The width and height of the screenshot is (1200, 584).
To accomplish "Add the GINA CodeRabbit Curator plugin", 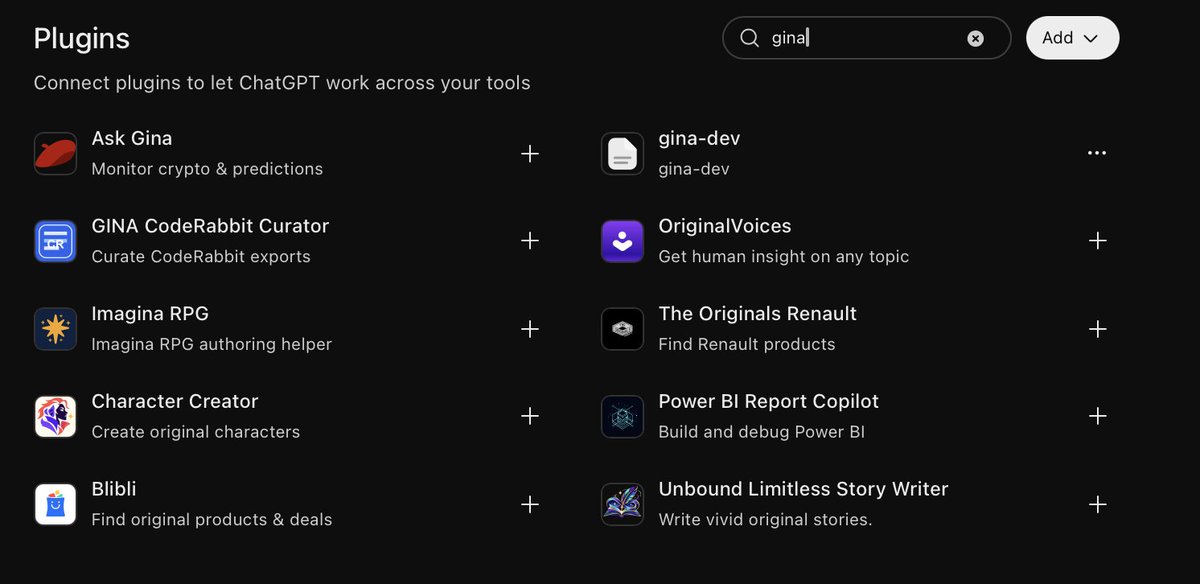I will point(530,241).
